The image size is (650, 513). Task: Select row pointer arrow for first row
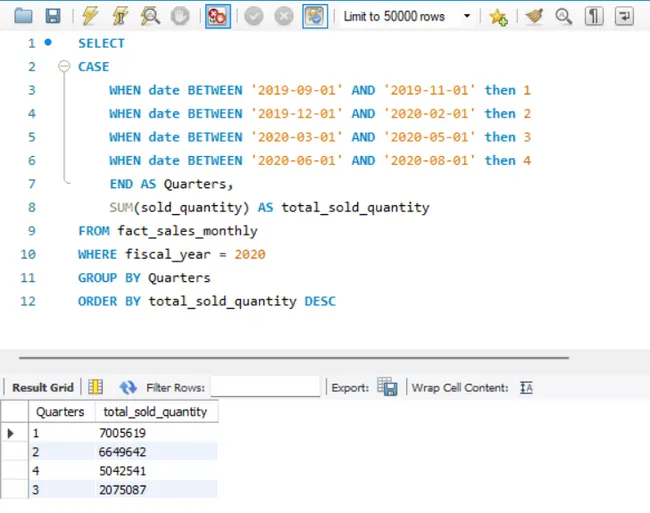tap(11, 433)
